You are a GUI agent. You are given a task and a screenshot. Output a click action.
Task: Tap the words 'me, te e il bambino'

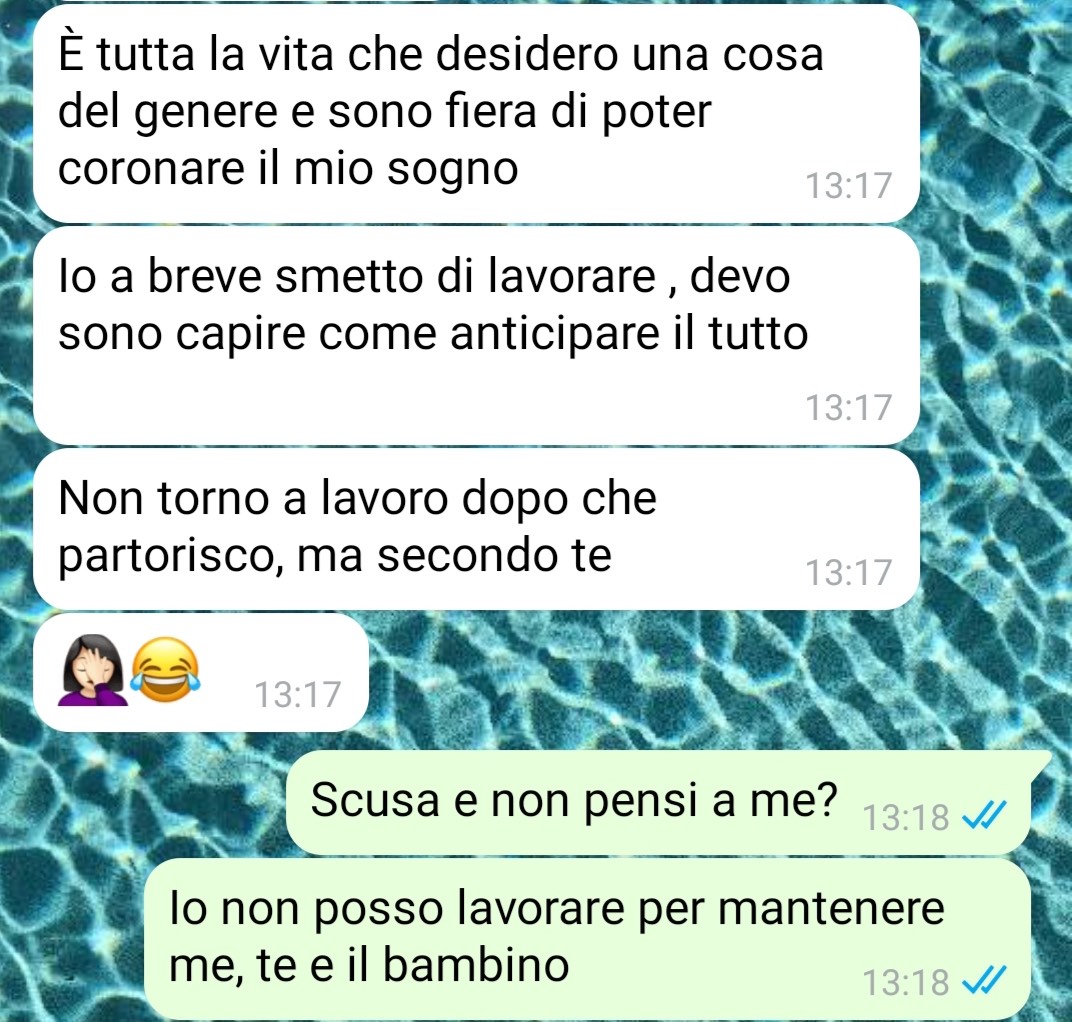point(368,965)
